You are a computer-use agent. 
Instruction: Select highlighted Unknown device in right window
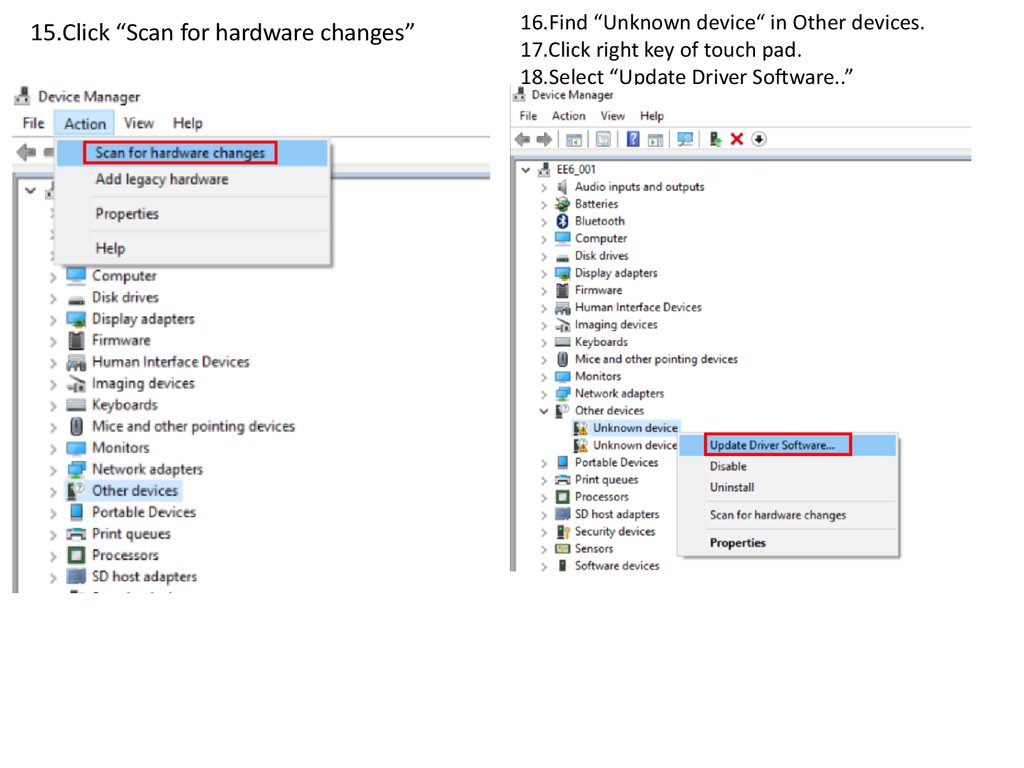[x=635, y=428]
